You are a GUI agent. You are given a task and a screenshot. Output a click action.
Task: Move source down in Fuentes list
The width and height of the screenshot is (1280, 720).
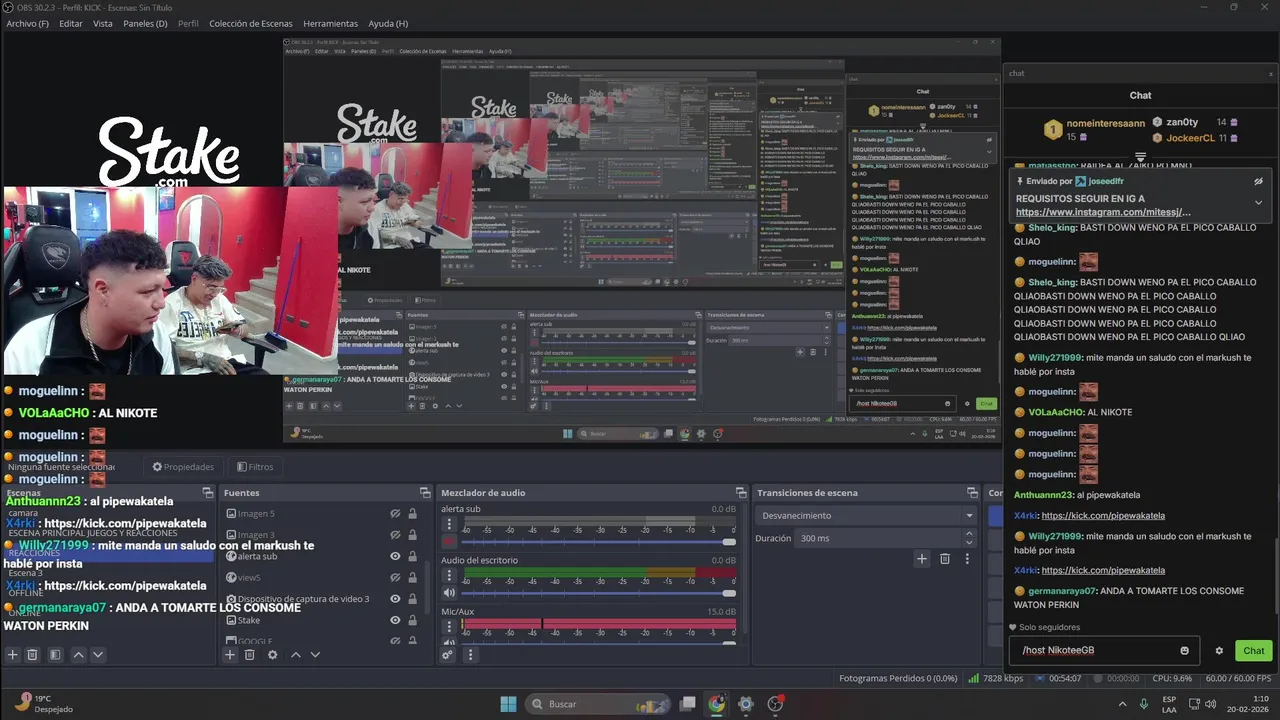(315, 655)
